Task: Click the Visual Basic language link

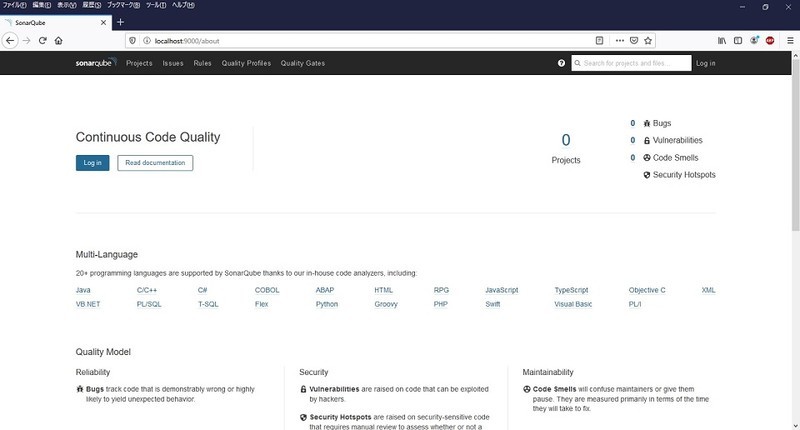Action: [x=573, y=304]
